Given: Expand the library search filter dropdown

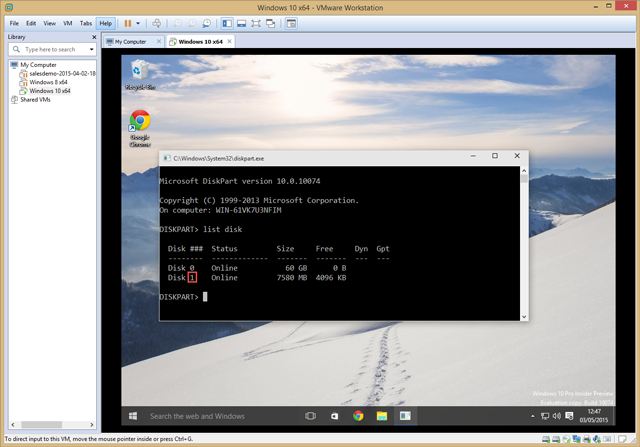Looking at the screenshot, I should [x=91, y=49].
